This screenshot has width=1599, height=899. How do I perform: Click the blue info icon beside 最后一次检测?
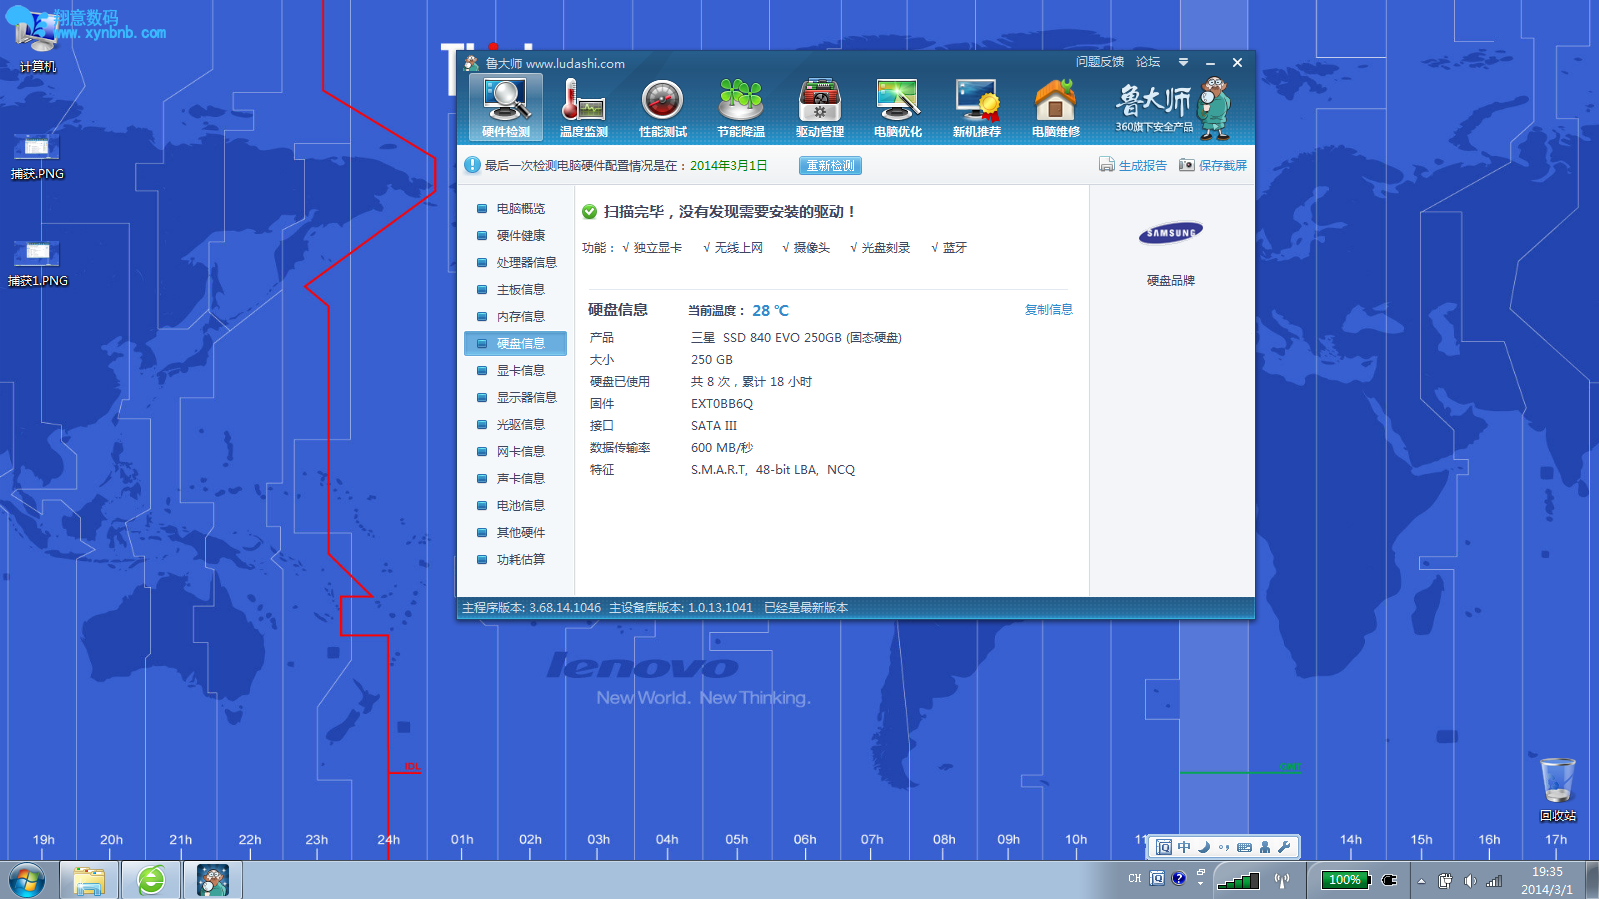472,165
